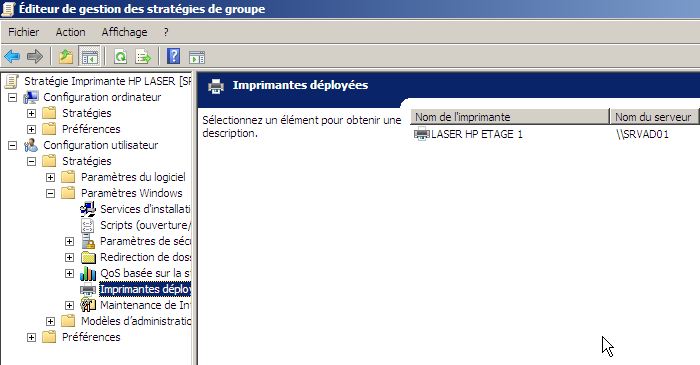Screen dimensions: 700x365
Task: Collapse the Paramètres Windows node
Action: 50,194
